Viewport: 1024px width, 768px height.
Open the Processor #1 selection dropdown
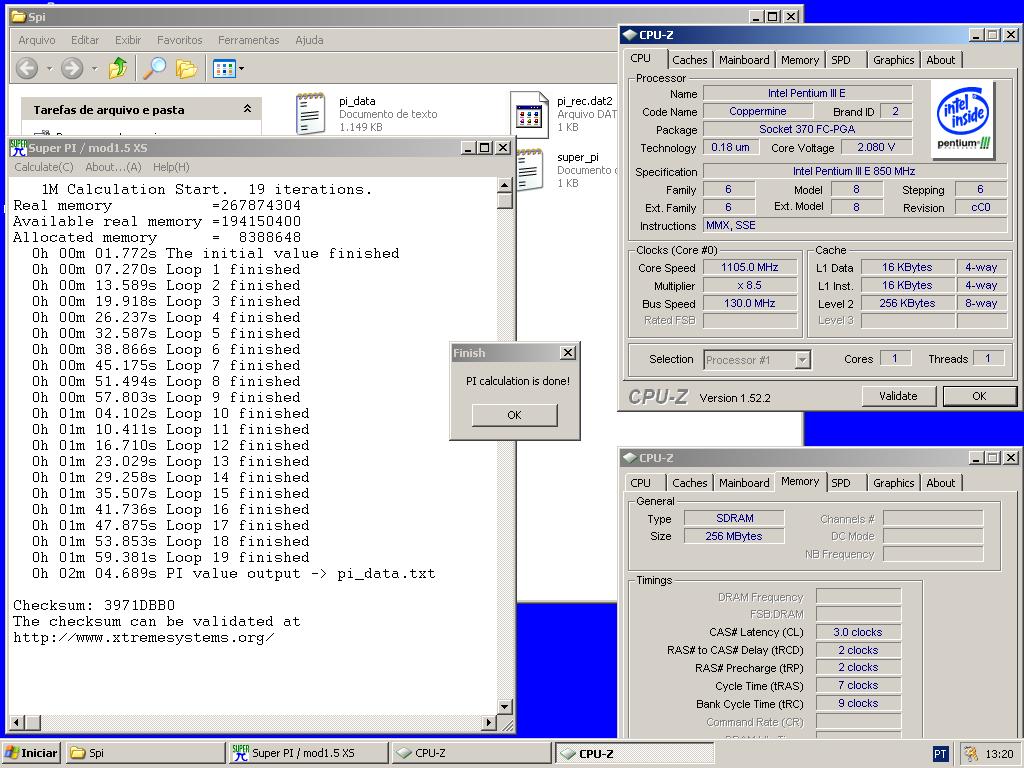[x=803, y=359]
